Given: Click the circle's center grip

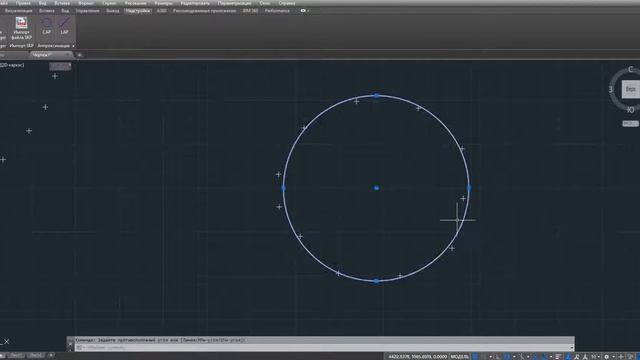Looking at the screenshot, I should (x=376, y=188).
